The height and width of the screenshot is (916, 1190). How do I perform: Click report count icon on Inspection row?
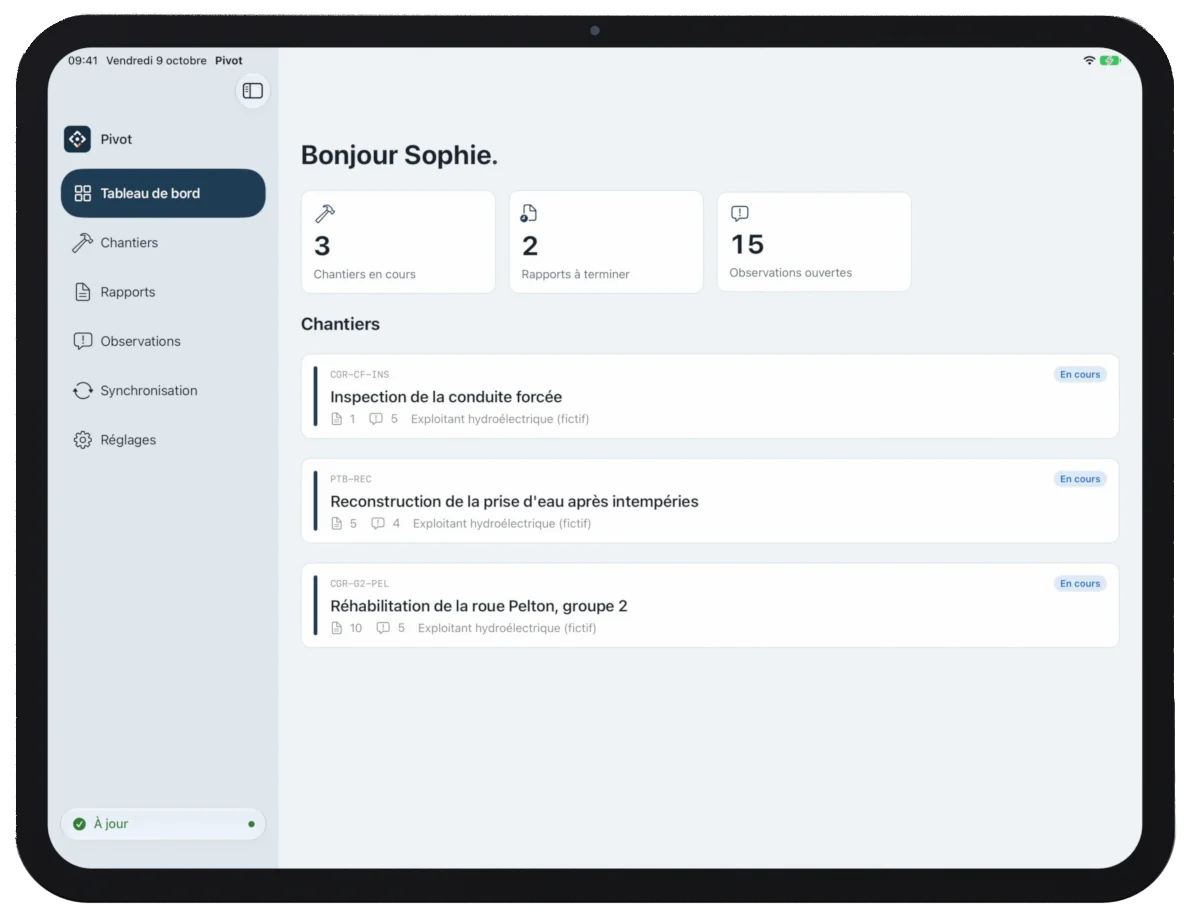(337, 420)
